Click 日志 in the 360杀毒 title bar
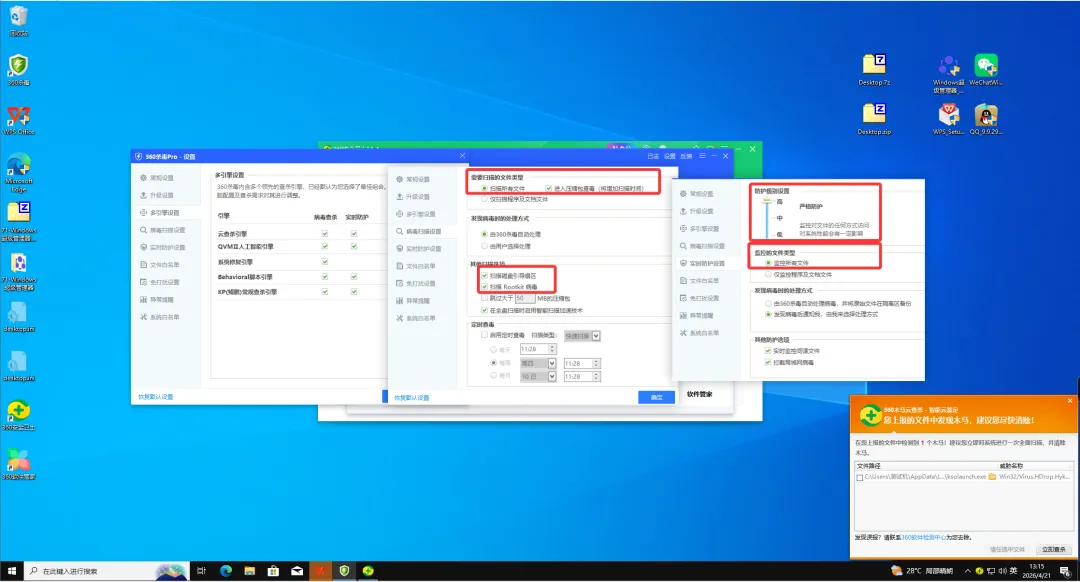The width and height of the screenshot is (1080, 582). [653, 156]
